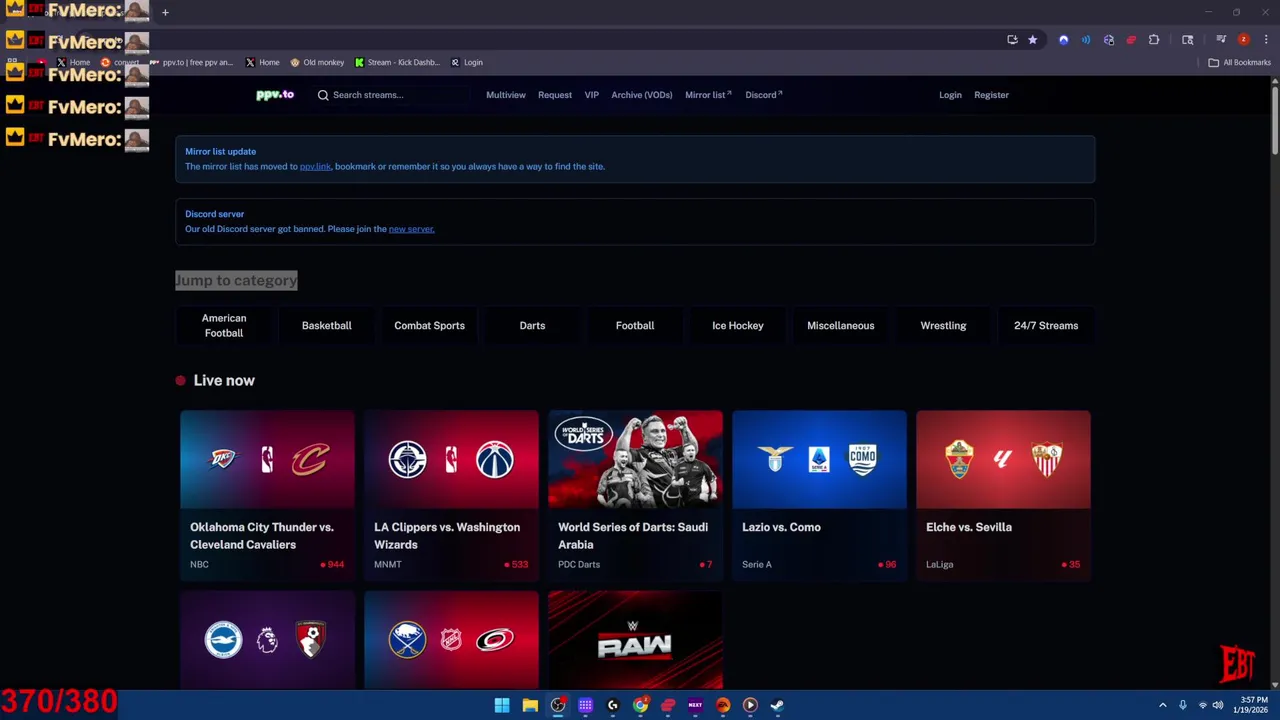Open Archive (VODs) page

pos(642,95)
